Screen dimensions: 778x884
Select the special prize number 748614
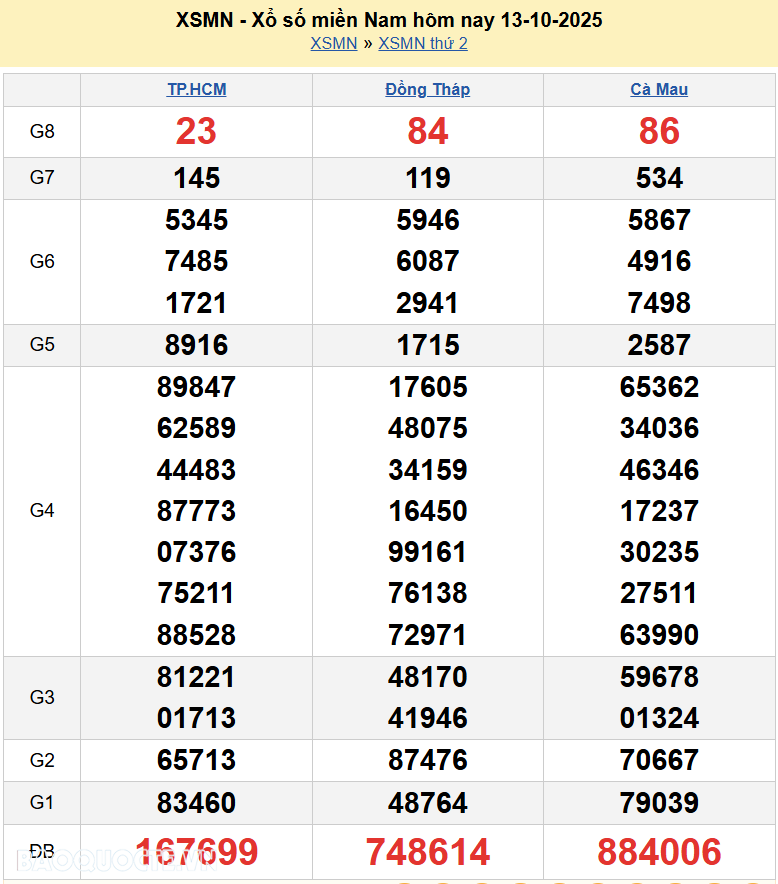coord(427,852)
